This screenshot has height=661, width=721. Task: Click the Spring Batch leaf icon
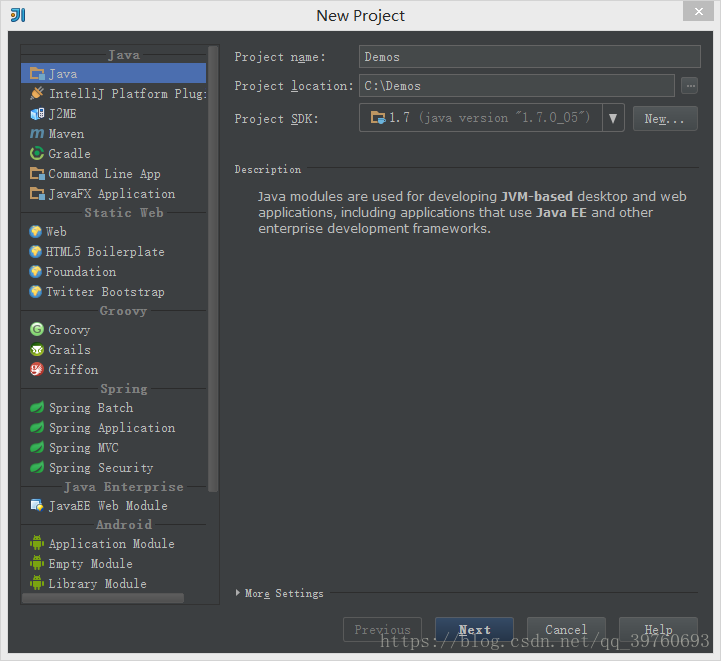[37, 407]
